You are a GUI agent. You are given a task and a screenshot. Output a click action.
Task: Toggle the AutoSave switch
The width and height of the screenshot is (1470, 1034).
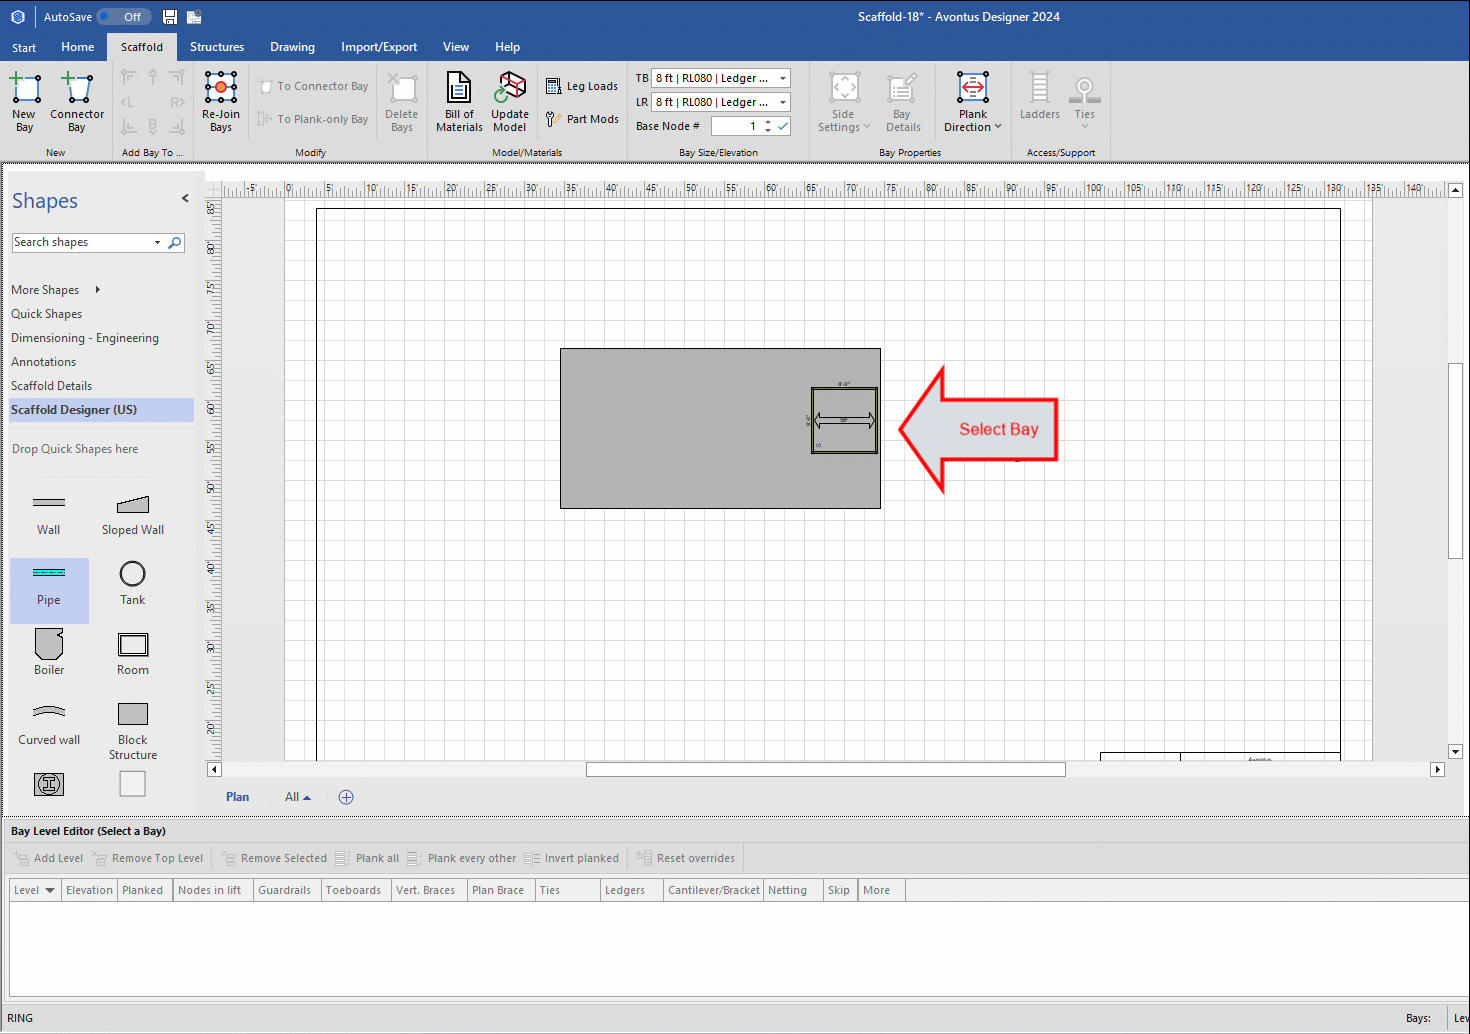point(125,17)
